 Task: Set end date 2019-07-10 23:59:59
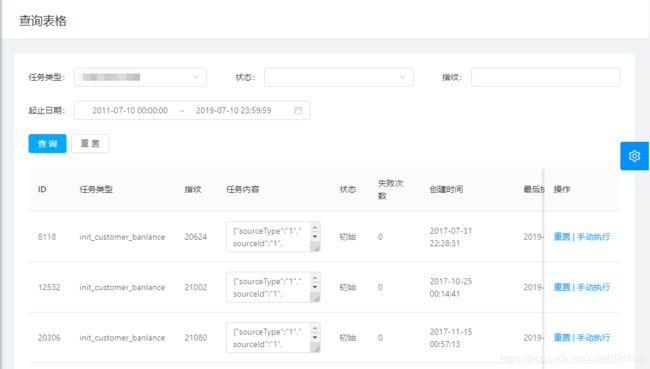click(233, 110)
